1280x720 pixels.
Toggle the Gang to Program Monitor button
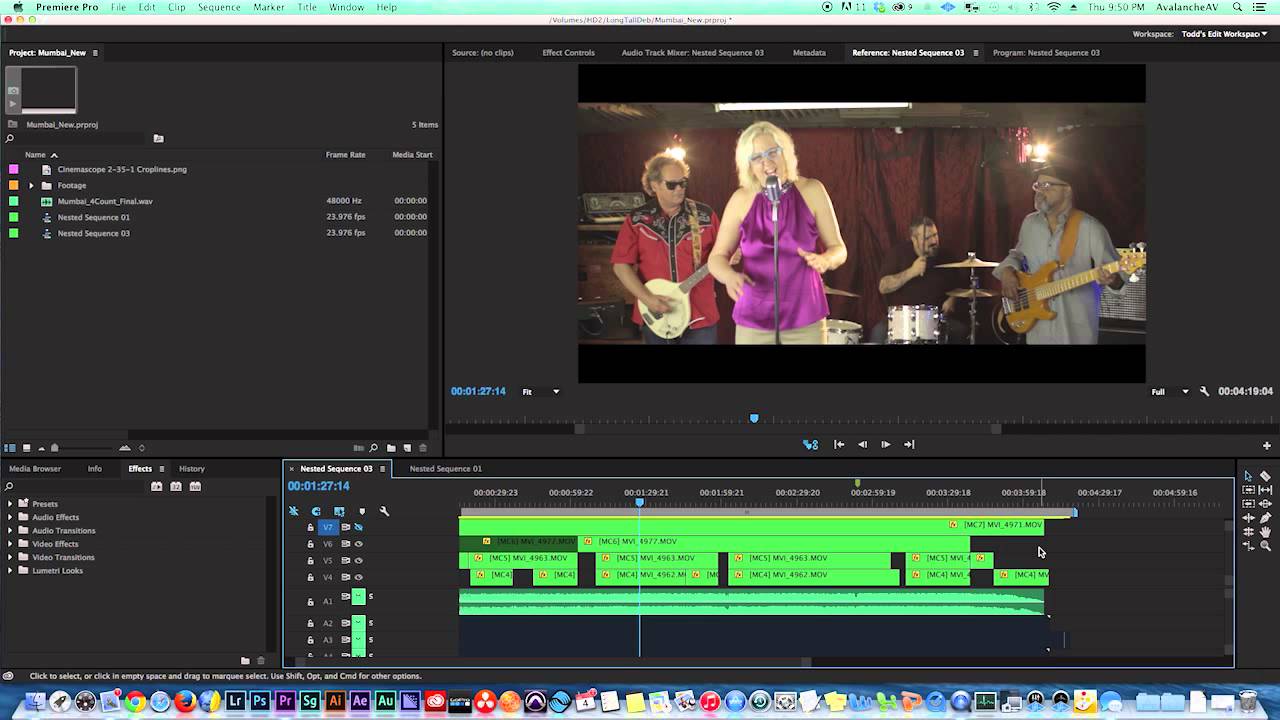click(x=810, y=444)
